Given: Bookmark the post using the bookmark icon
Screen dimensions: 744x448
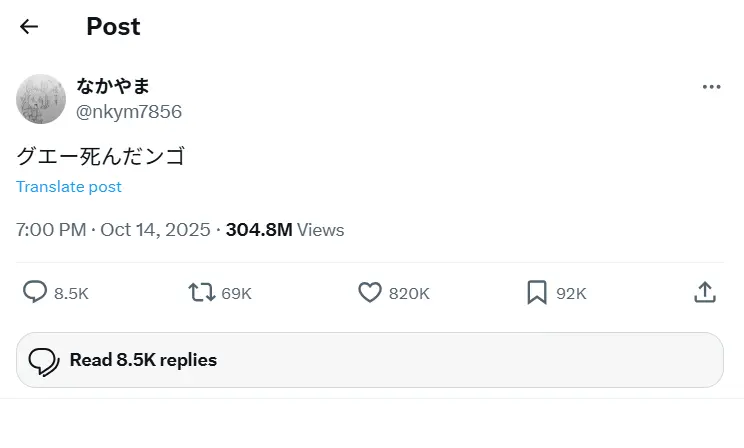Looking at the screenshot, I should click(x=537, y=292).
